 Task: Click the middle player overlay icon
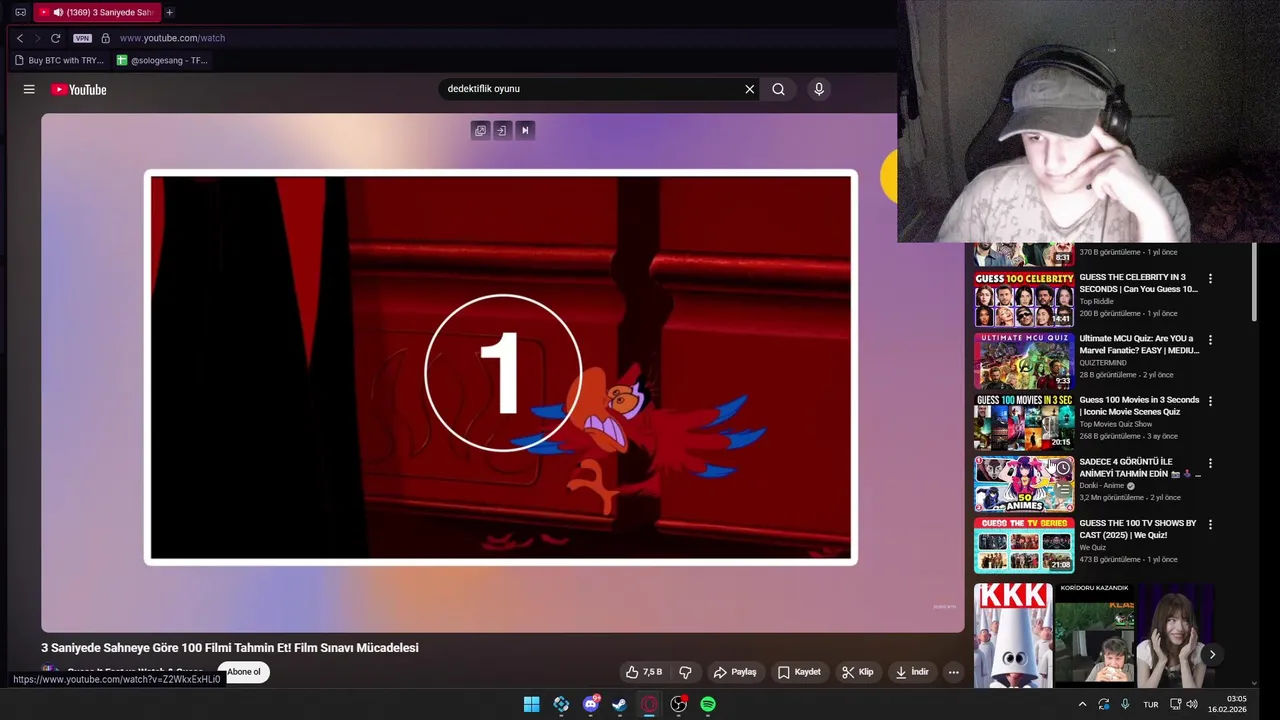(x=502, y=130)
